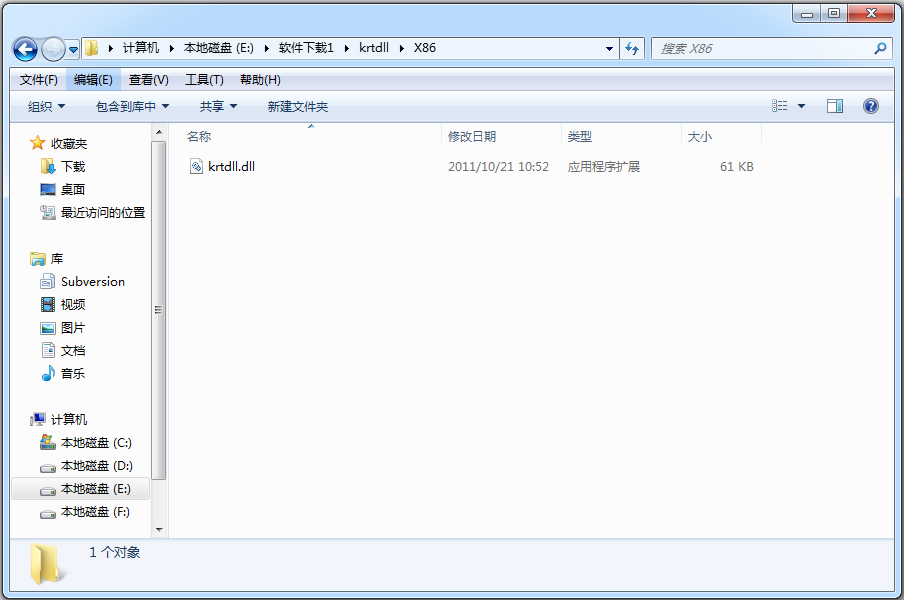This screenshot has height=600, width=904.
Task: Click the 搜索 X86 search field
Action: [762, 48]
